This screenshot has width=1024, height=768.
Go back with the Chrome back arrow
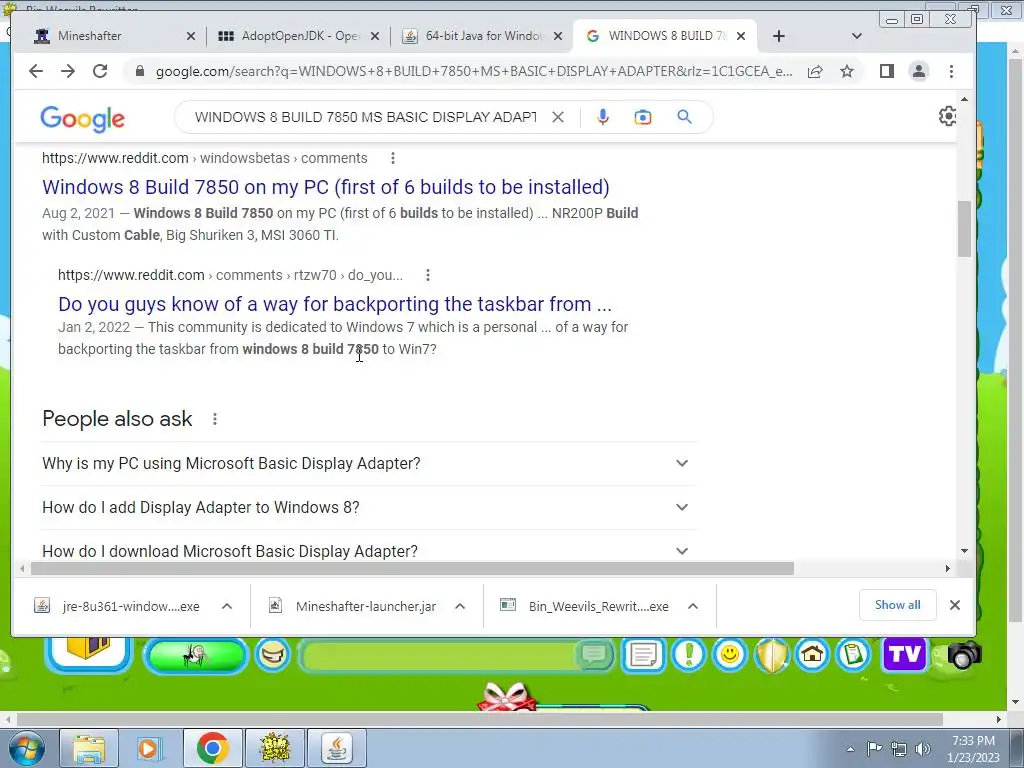pyautogui.click(x=36, y=71)
